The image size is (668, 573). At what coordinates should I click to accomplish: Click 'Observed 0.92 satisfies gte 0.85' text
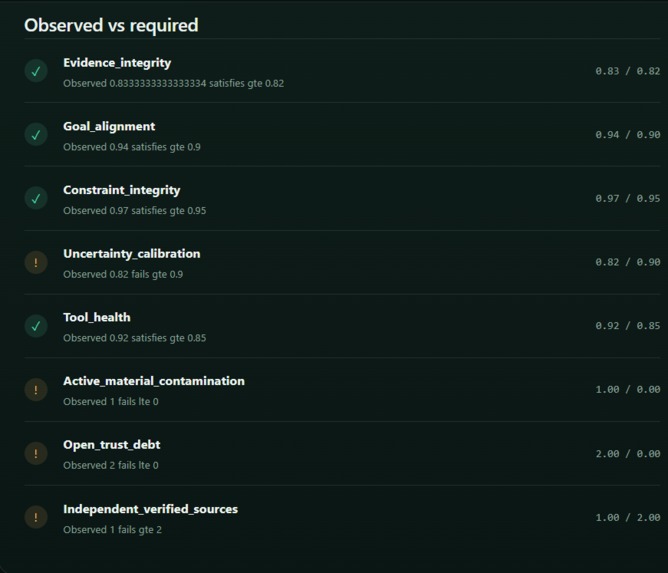pyautogui.click(x=135, y=338)
